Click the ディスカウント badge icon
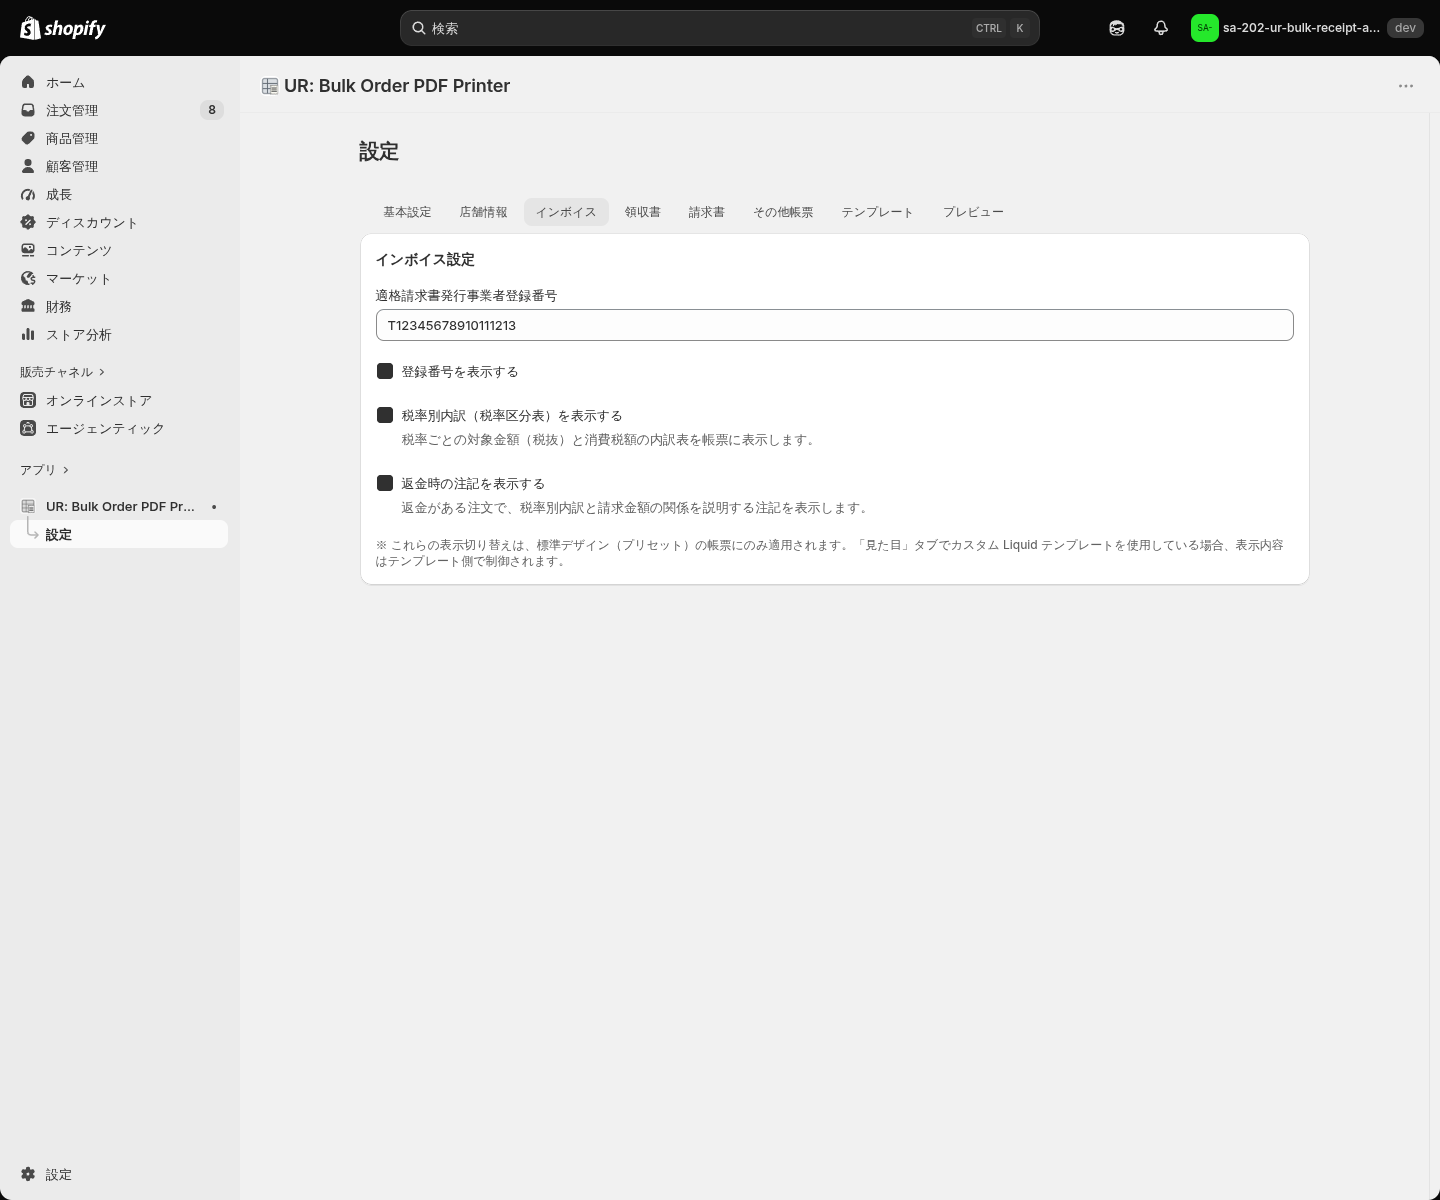This screenshot has height=1200, width=1440. coord(28,222)
